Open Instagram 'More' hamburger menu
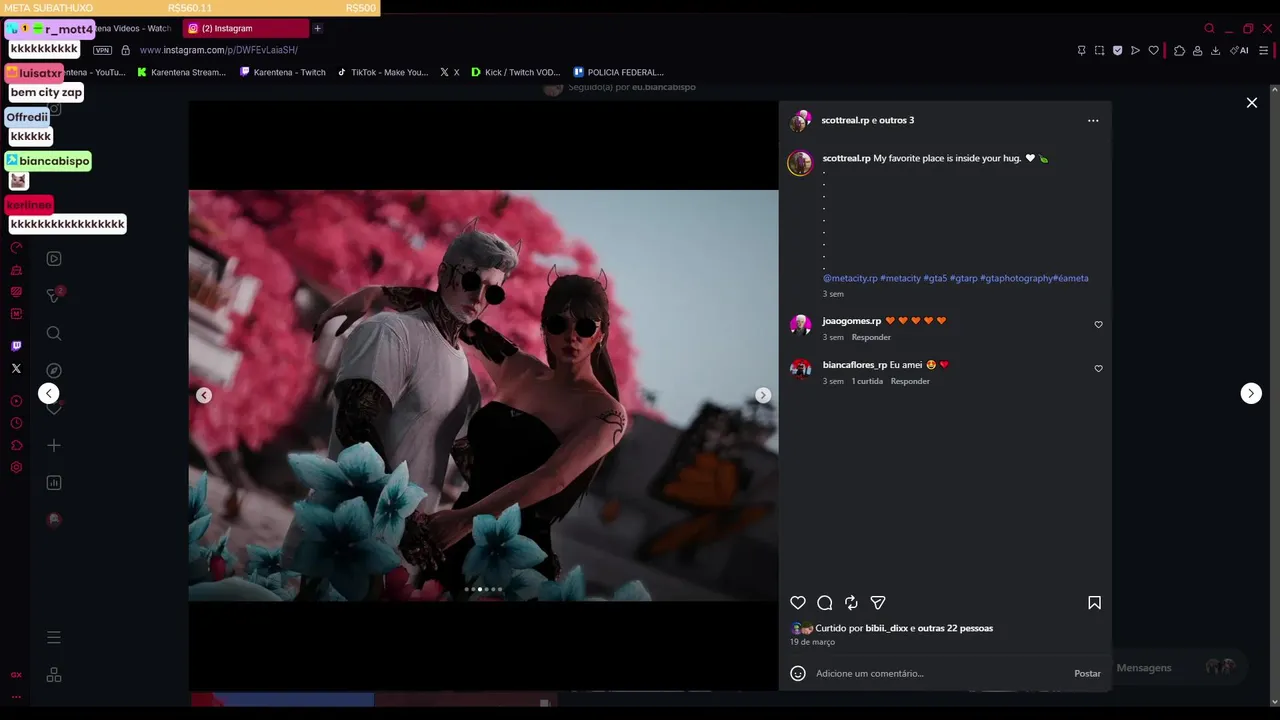Image resolution: width=1280 pixels, height=720 pixels. click(54, 637)
